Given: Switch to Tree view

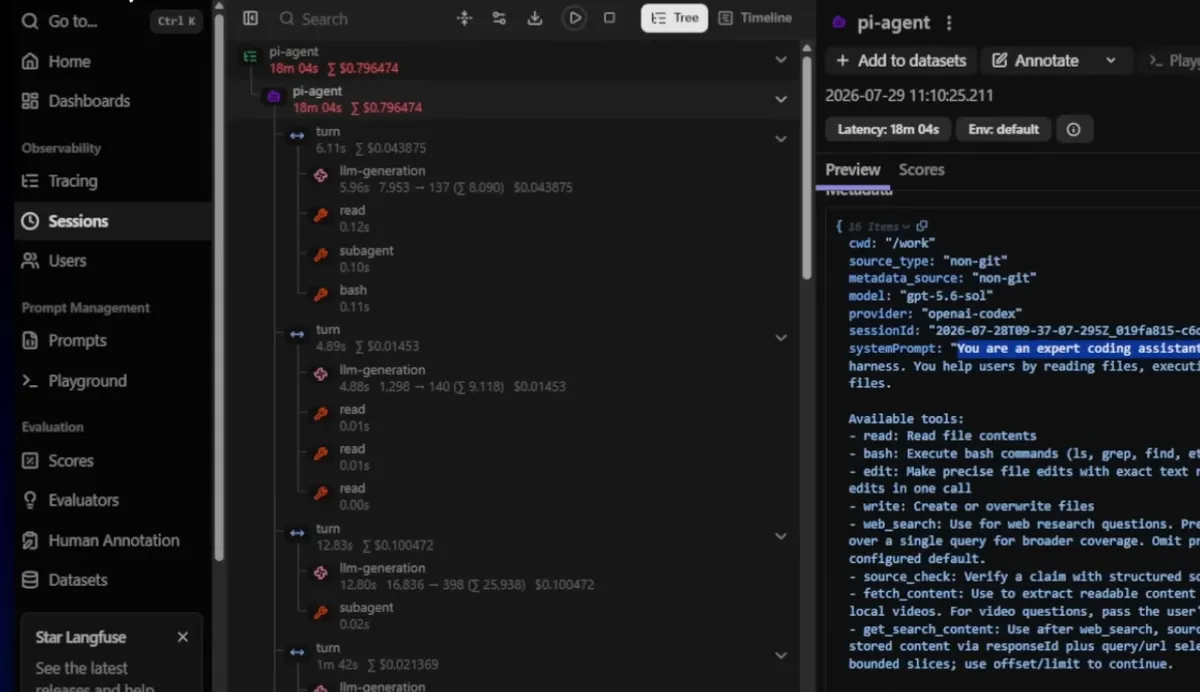Looking at the screenshot, I should tap(674, 18).
